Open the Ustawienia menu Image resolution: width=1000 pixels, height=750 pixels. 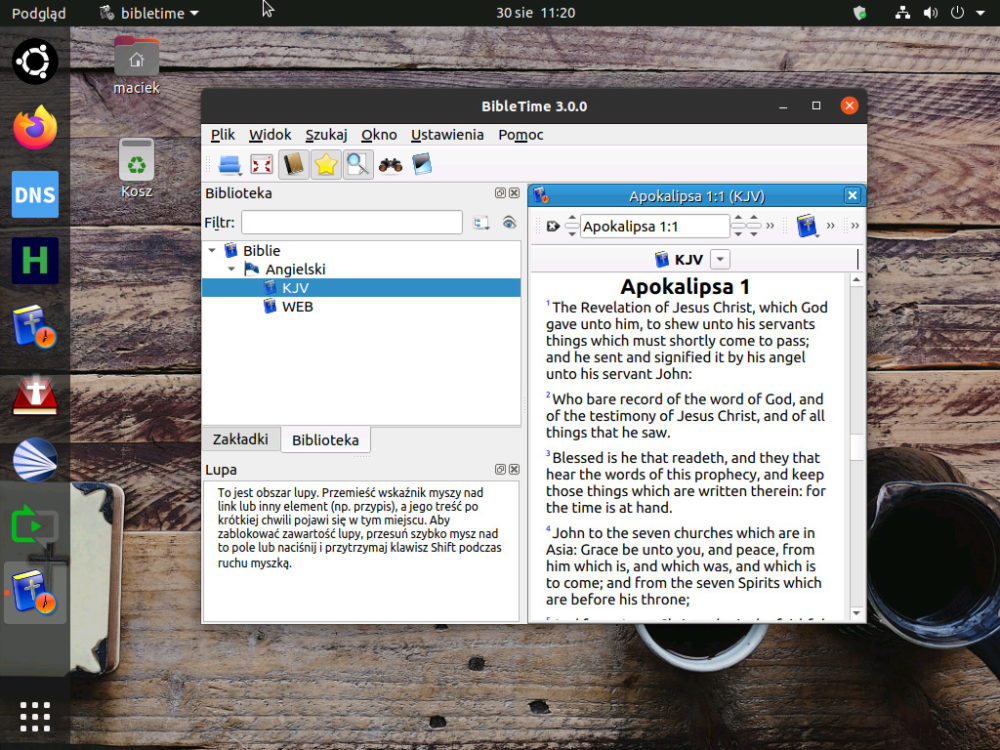coord(447,135)
